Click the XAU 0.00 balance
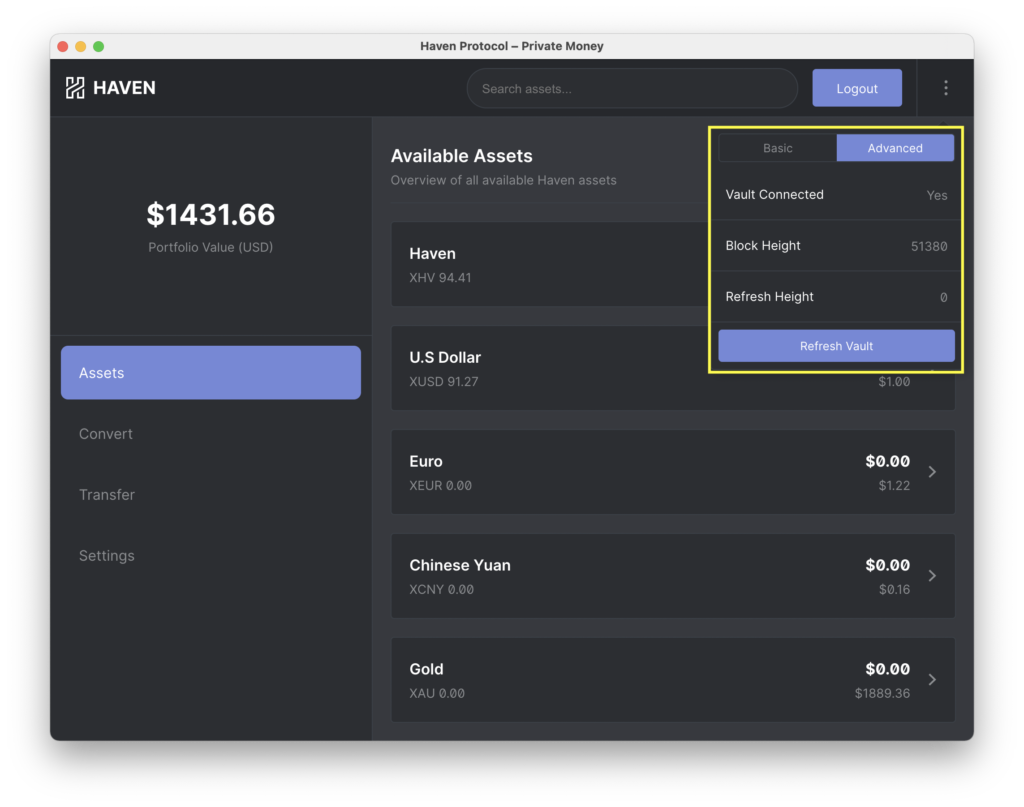1024x807 pixels. click(x=437, y=693)
